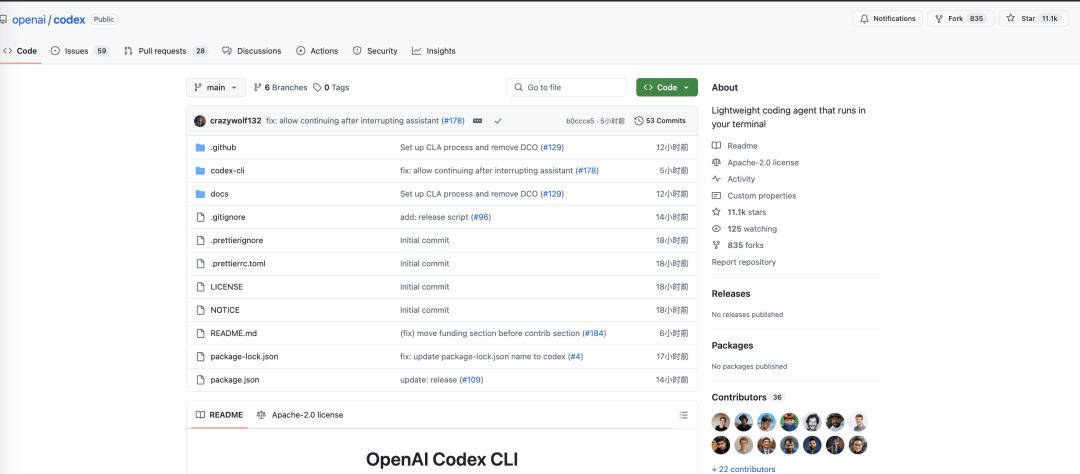Open the docs folder

(219, 194)
